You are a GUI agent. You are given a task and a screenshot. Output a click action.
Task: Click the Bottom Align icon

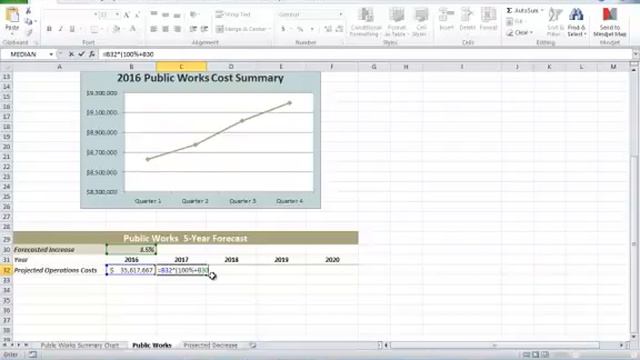(x=177, y=15)
